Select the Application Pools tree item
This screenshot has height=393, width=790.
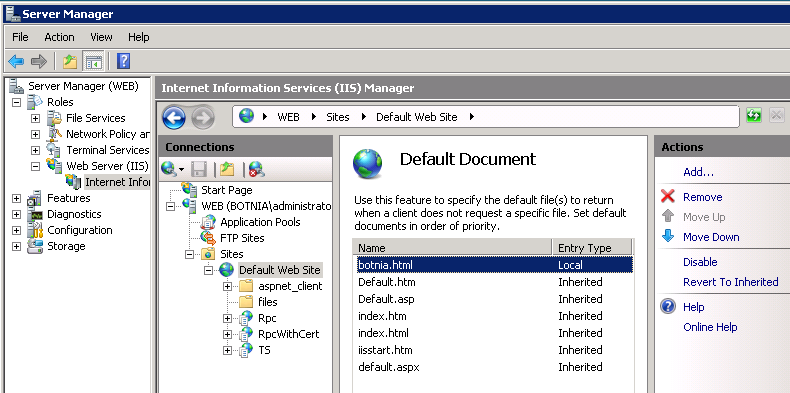point(260,222)
